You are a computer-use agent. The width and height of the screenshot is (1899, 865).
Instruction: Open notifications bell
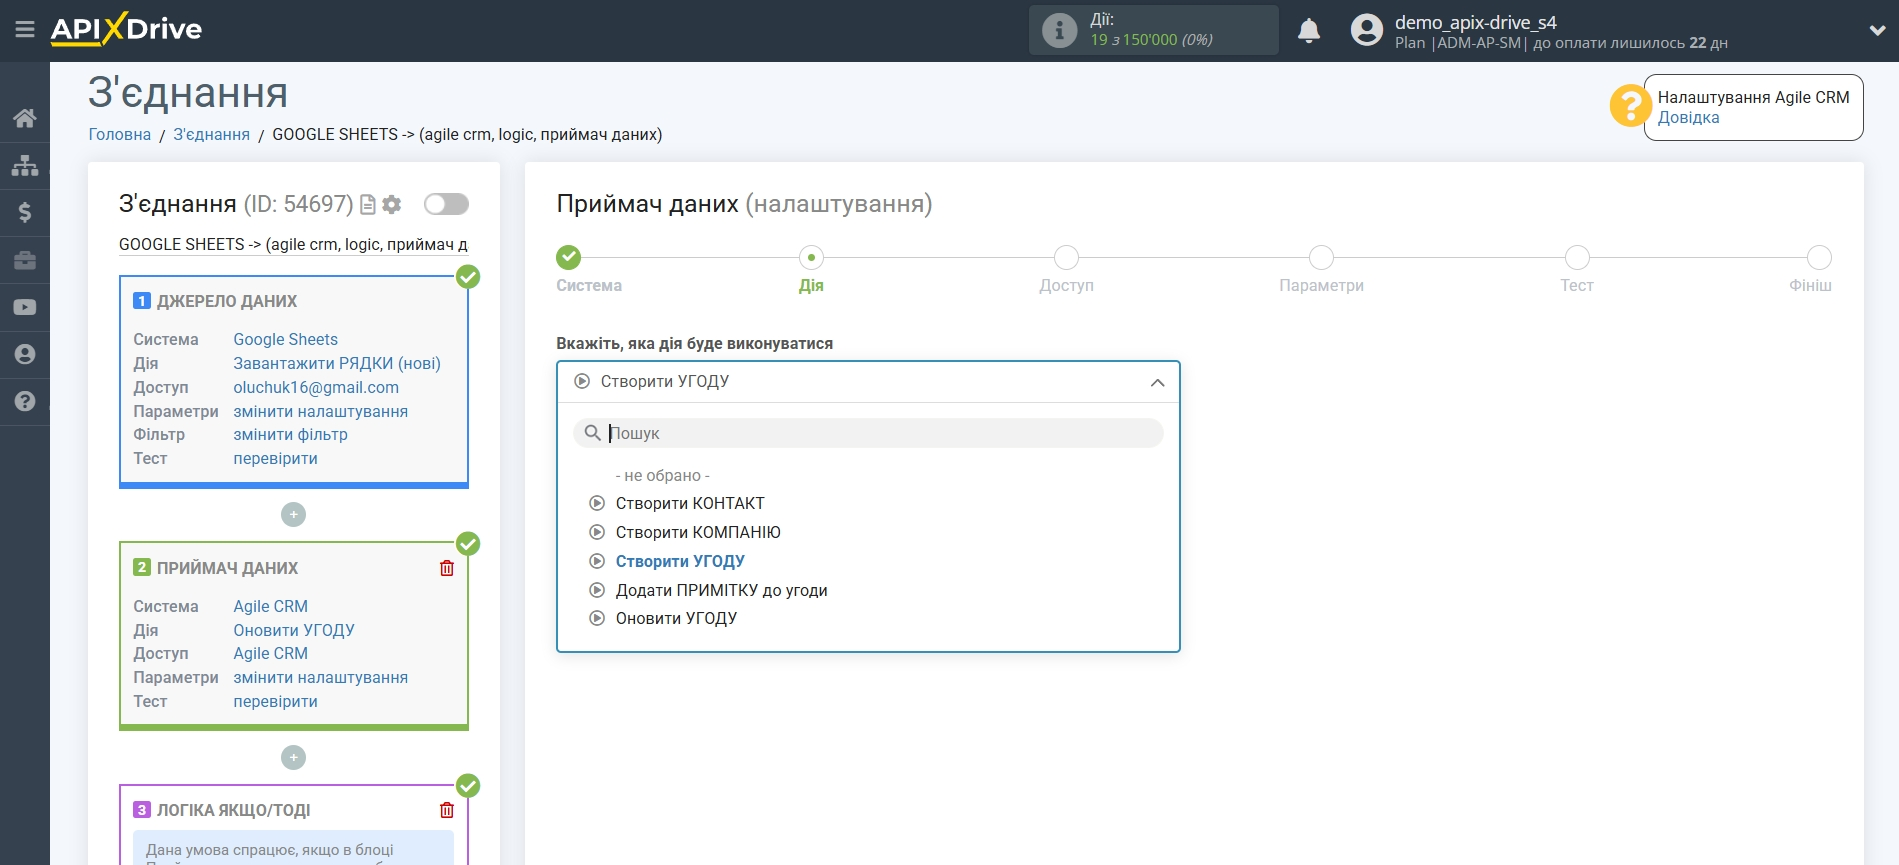click(1309, 31)
